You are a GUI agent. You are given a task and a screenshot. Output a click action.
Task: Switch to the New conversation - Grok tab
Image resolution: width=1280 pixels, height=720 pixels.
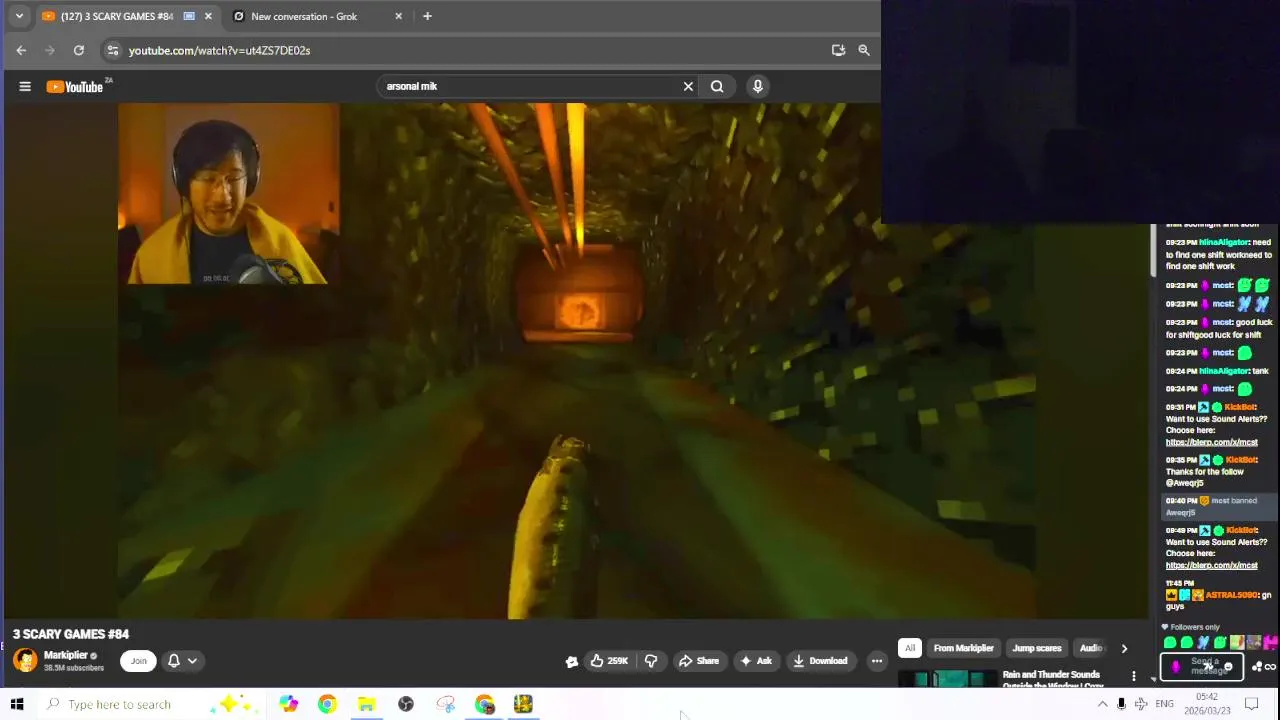tap(305, 16)
